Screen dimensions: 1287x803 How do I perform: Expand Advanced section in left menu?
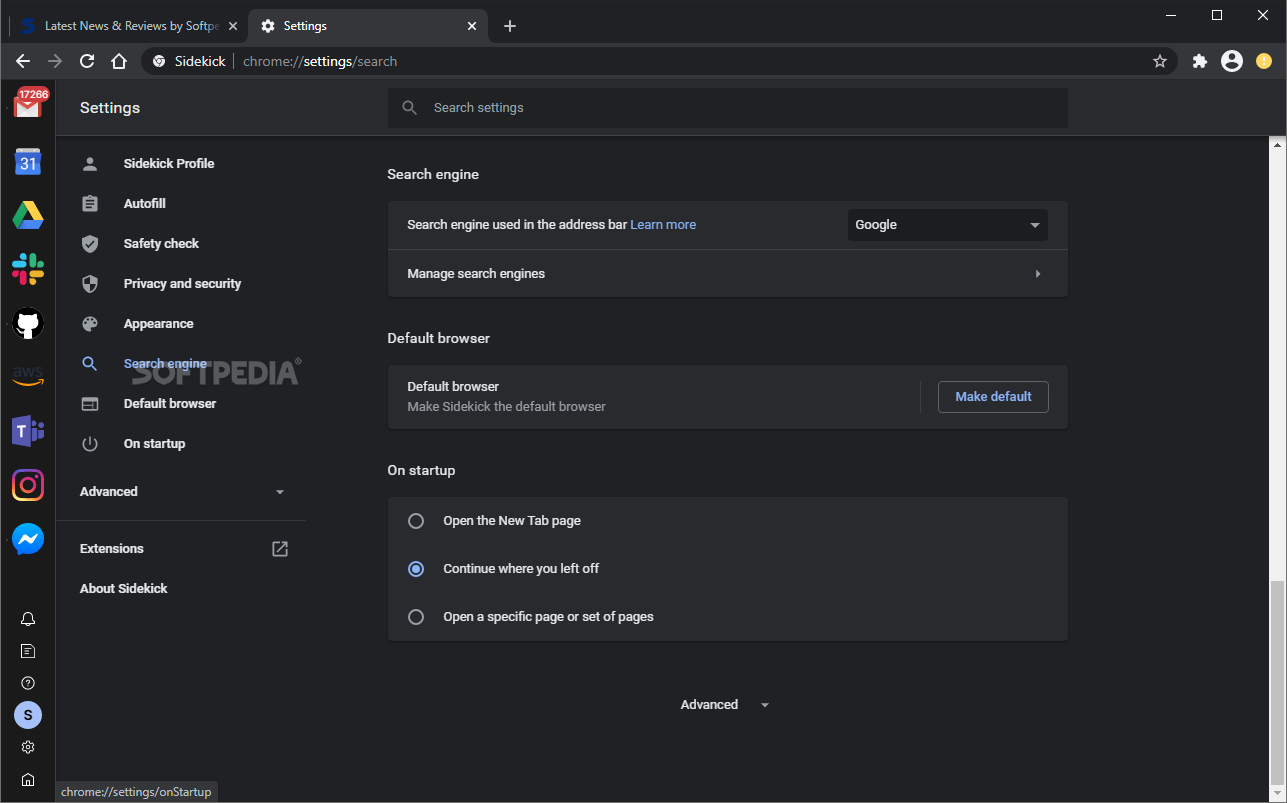pyautogui.click(x=182, y=492)
